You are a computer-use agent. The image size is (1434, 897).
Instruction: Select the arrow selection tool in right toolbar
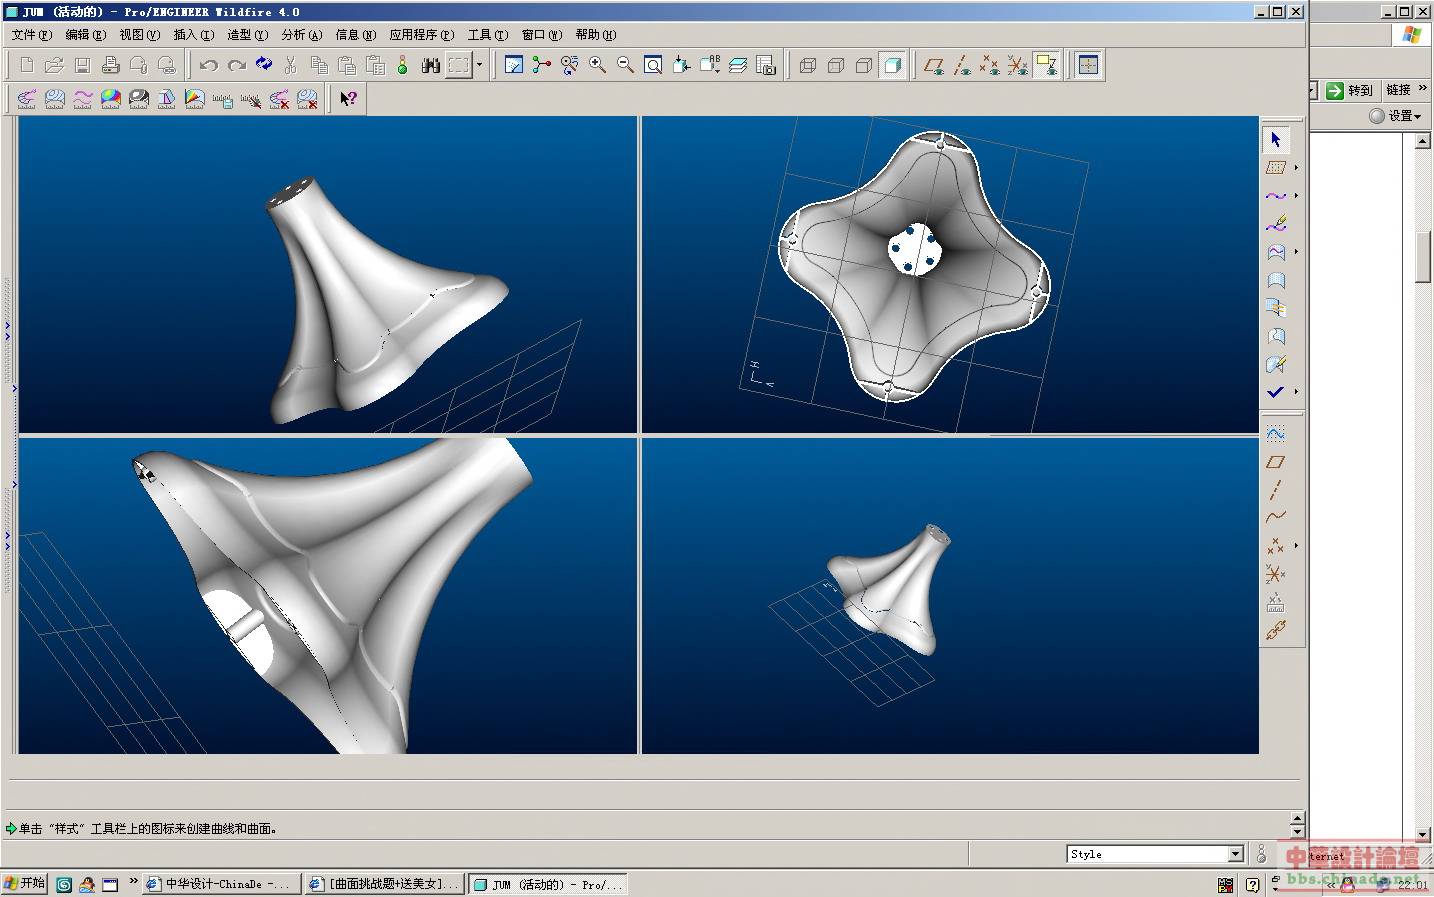point(1275,140)
